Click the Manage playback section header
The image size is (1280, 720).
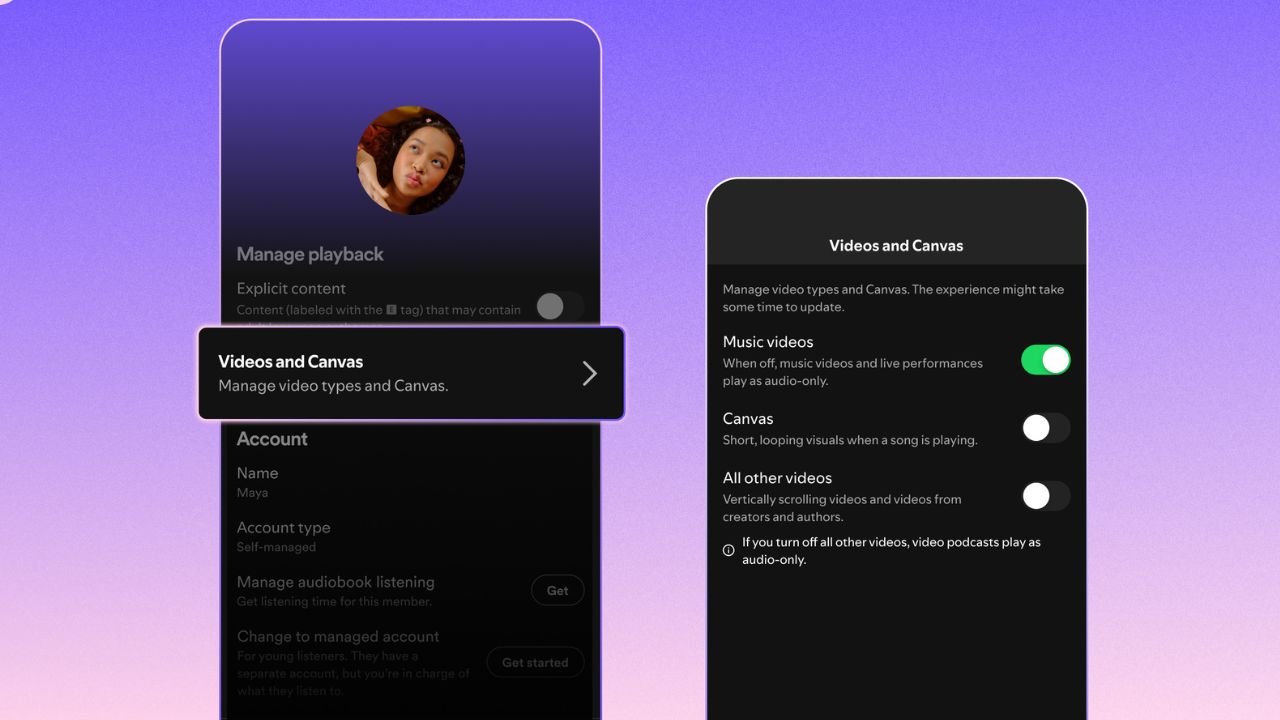pos(310,254)
